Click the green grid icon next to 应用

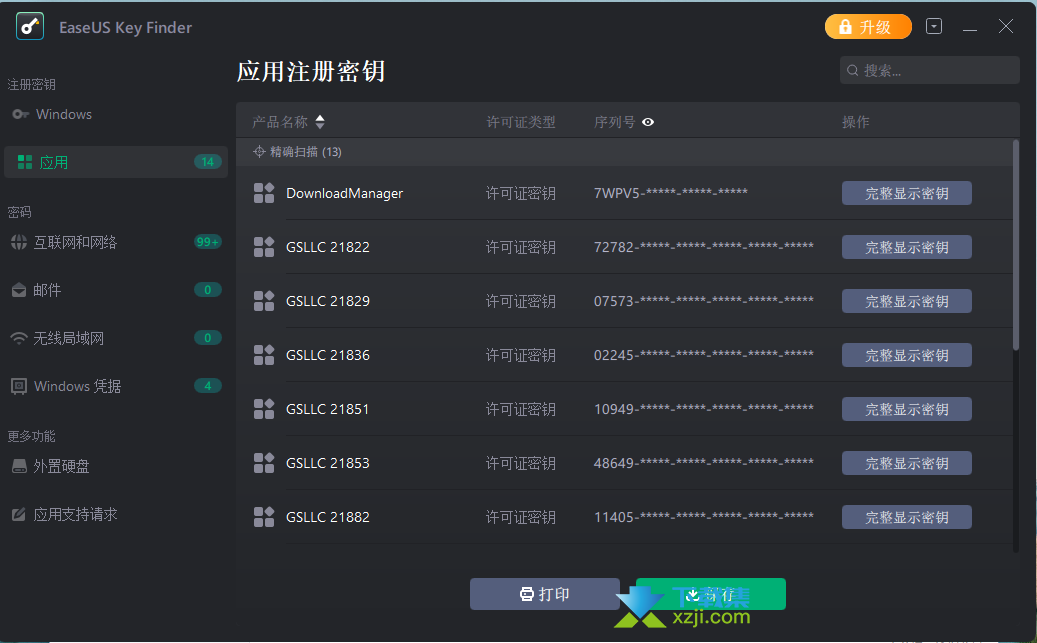pyautogui.click(x=24, y=162)
